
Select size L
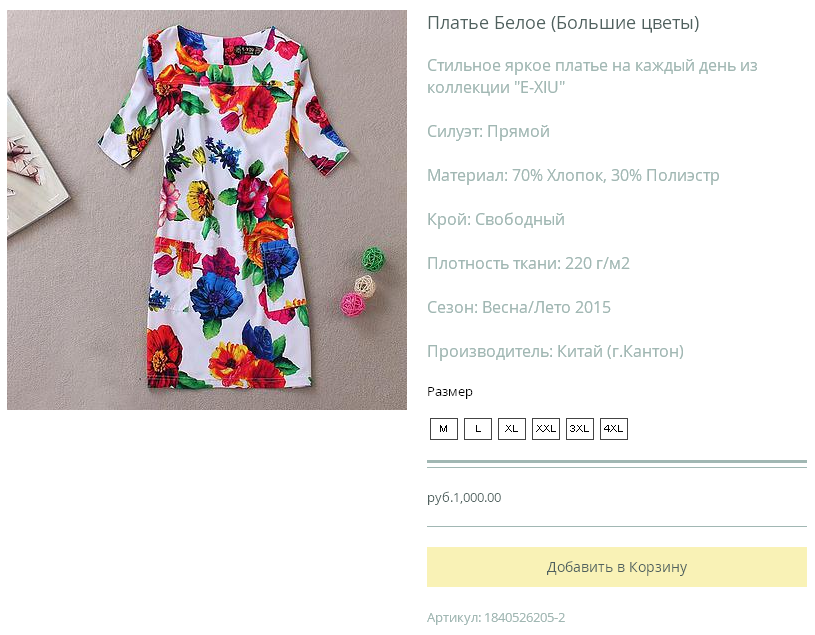point(478,429)
